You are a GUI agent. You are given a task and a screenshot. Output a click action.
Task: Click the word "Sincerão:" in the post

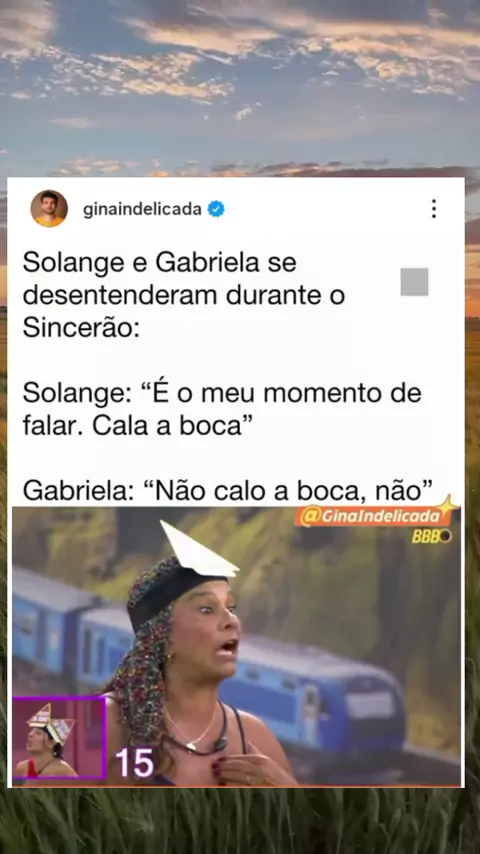tap(81, 328)
